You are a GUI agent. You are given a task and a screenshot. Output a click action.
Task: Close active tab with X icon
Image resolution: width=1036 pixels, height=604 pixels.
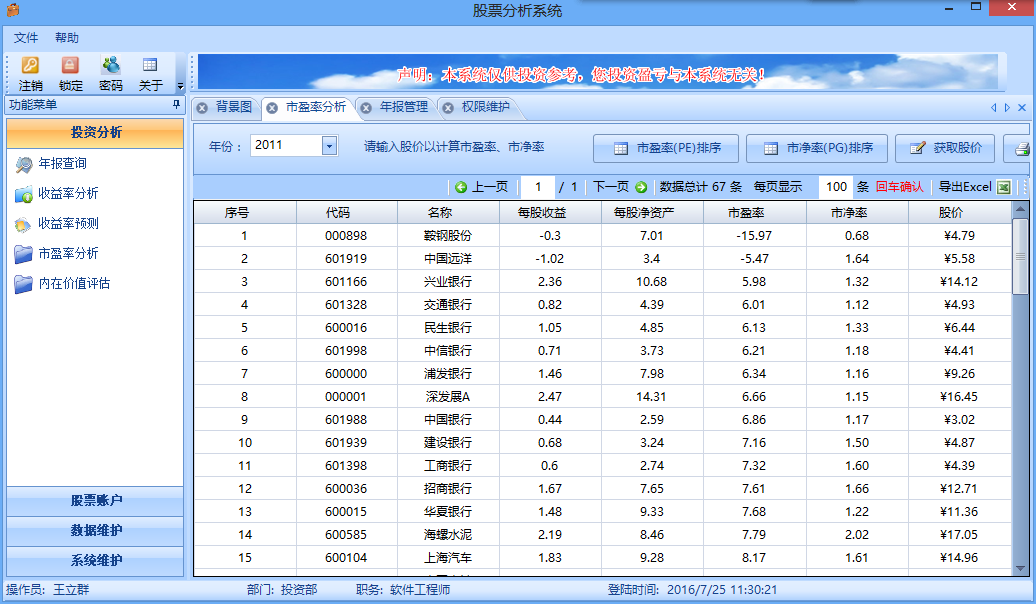click(1021, 108)
